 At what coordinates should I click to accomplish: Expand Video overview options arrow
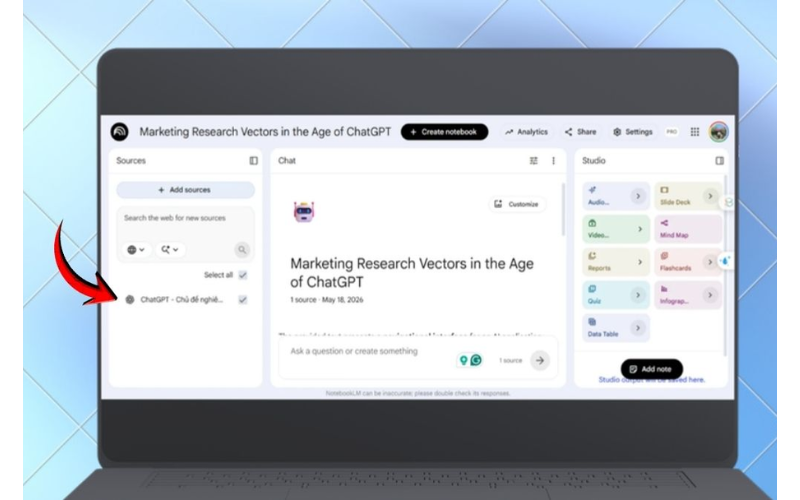tap(639, 229)
